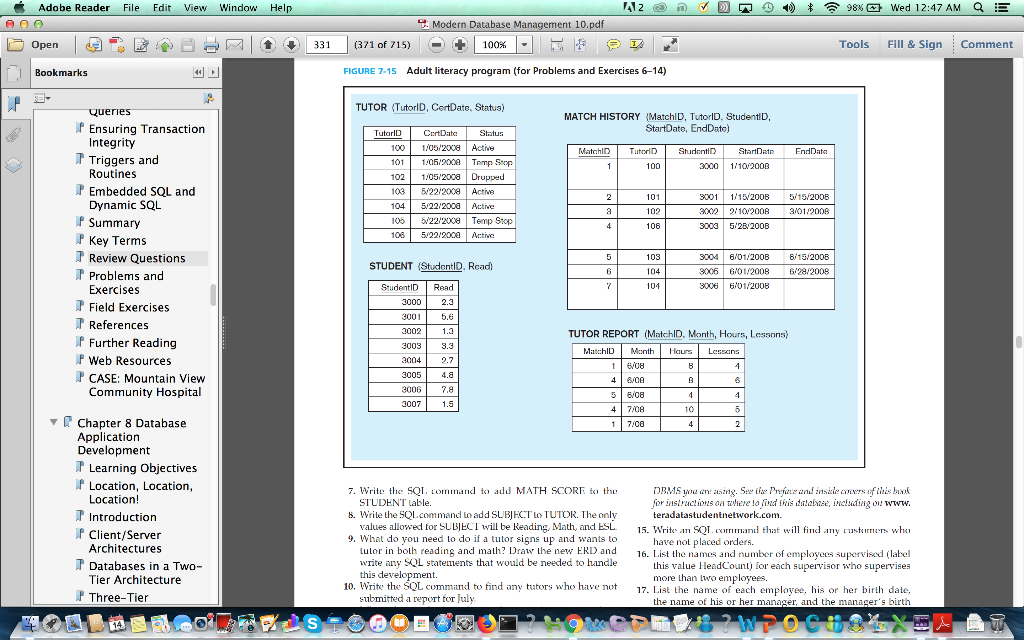
Task: Select the Highlight Text tool
Action: 637,44
